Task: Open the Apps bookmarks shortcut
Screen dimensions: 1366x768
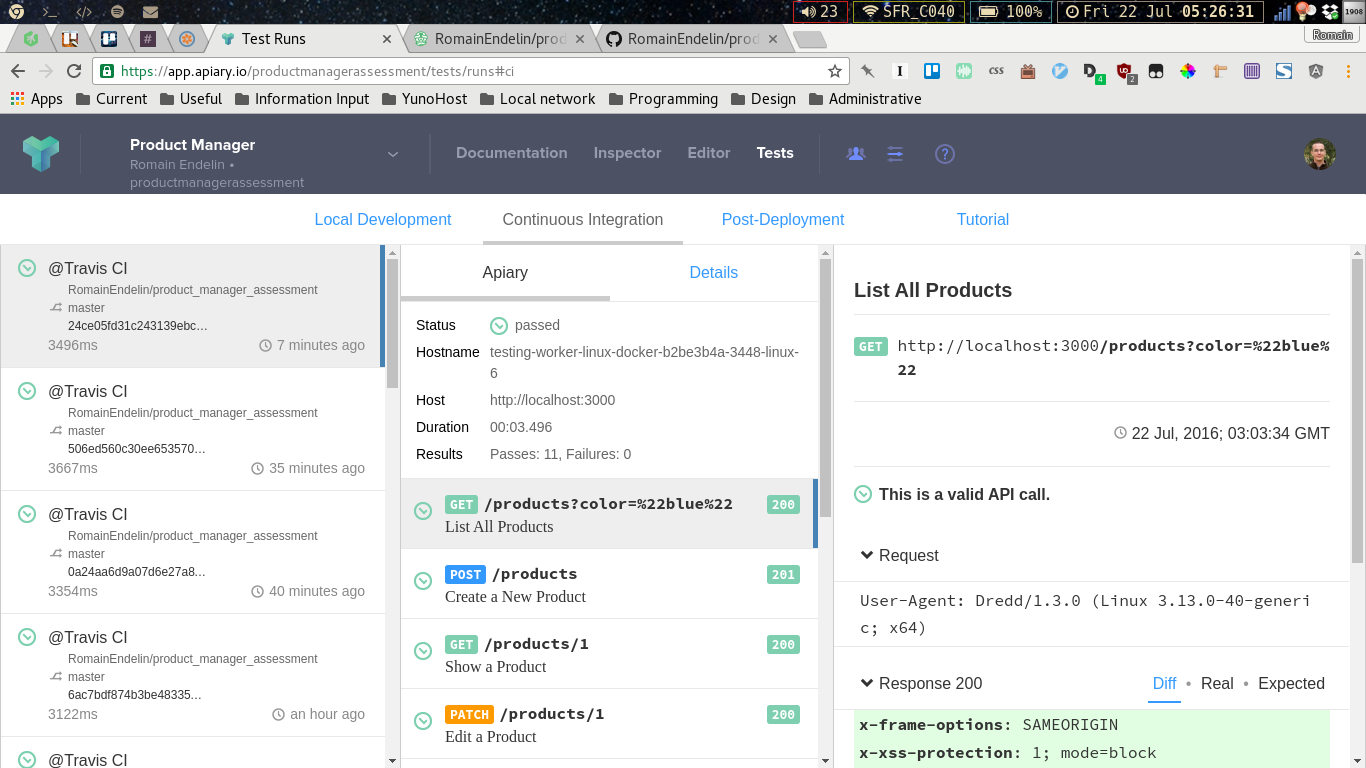Action: (x=37, y=99)
